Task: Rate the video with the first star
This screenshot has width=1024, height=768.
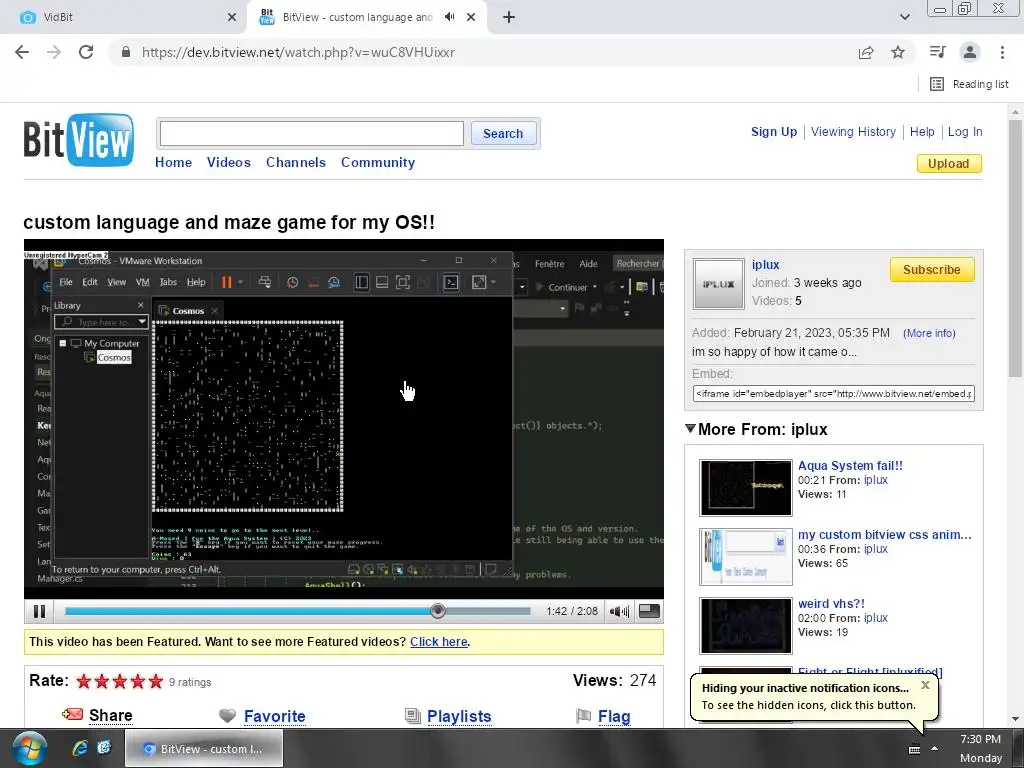Action: coord(84,682)
